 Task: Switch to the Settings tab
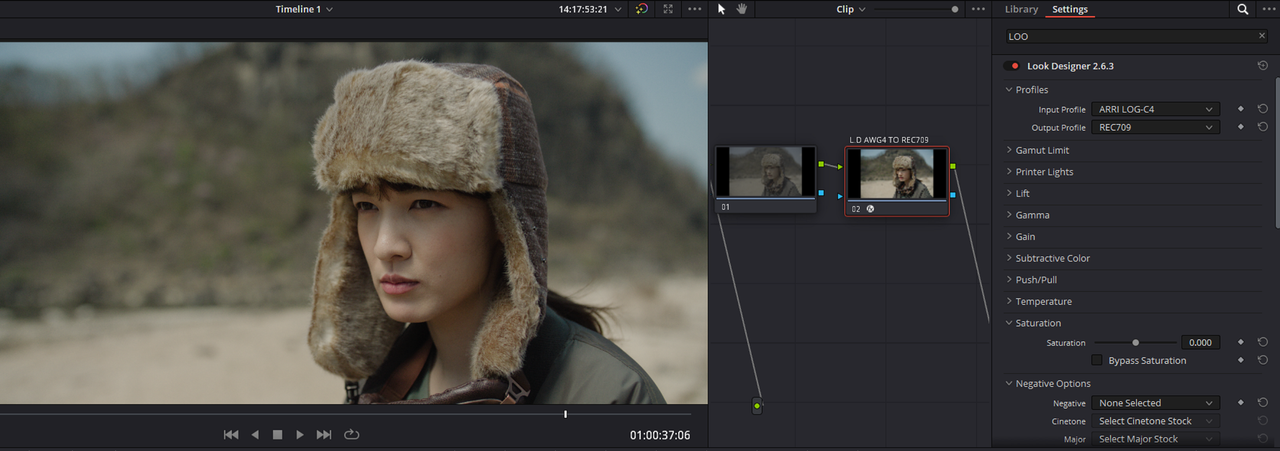point(1070,9)
